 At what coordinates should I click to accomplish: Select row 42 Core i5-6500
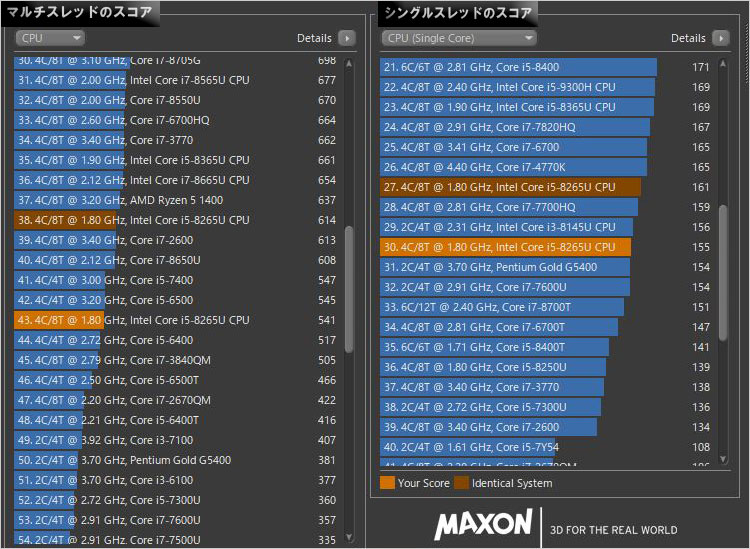175,300
